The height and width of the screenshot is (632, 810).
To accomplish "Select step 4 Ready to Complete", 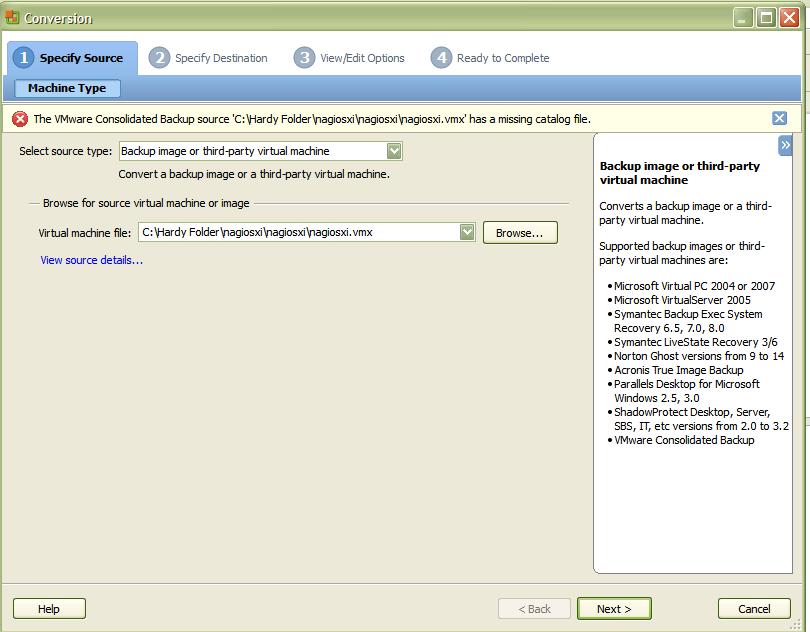I will point(490,58).
